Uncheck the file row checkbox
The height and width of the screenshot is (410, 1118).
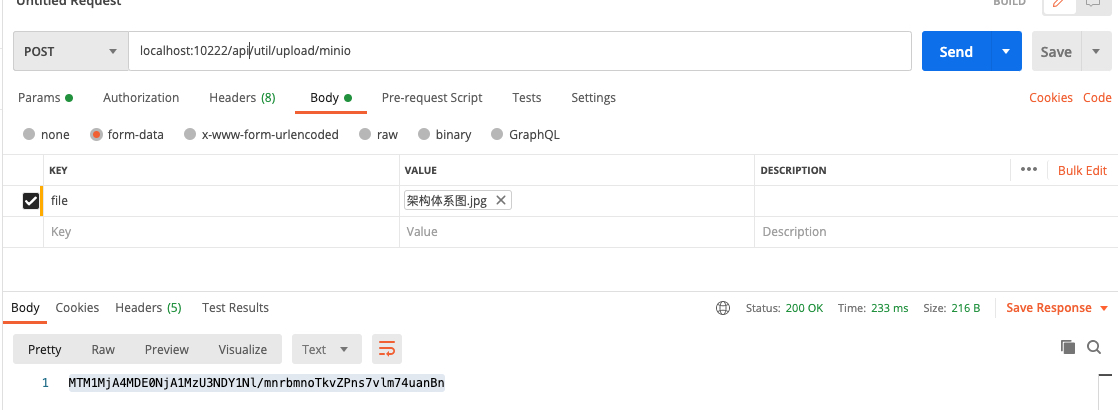[x=31, y=201]
